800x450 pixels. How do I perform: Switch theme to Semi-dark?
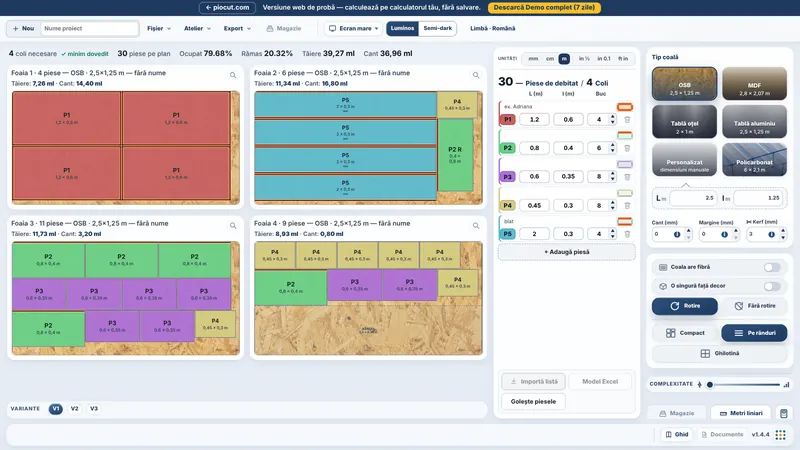pyautogui.click(x=437, y=29)
